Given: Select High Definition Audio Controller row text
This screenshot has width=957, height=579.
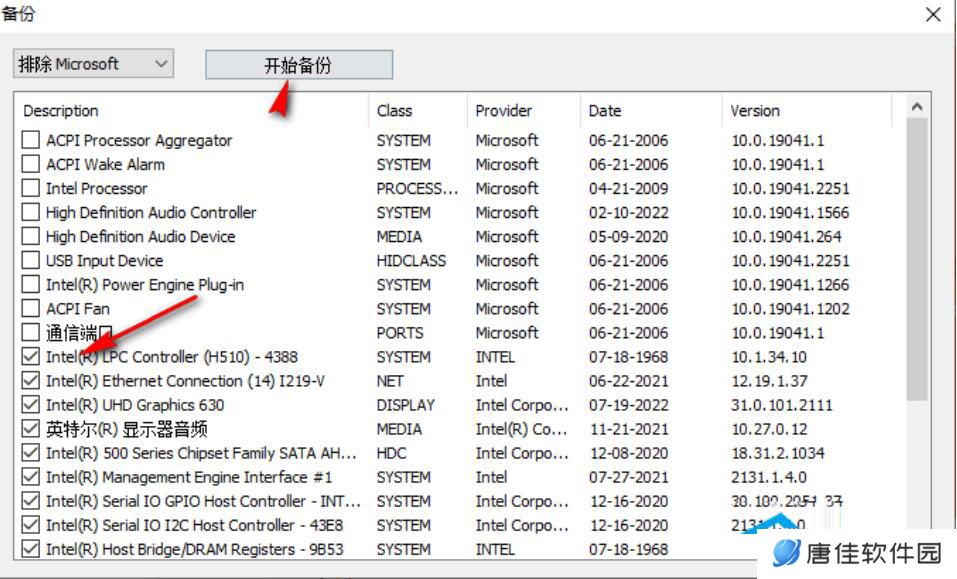Looking at the screenshot, I should [151, 212].
